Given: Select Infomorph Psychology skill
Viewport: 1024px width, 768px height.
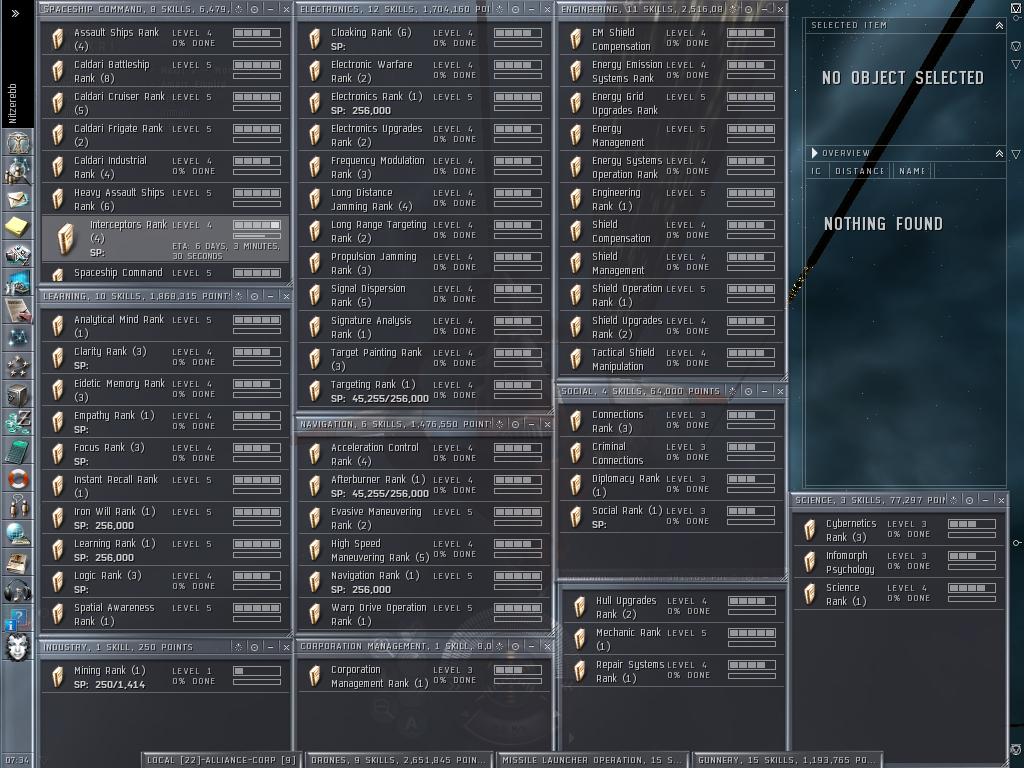Looking at the screenshot, I should [899, 562].
